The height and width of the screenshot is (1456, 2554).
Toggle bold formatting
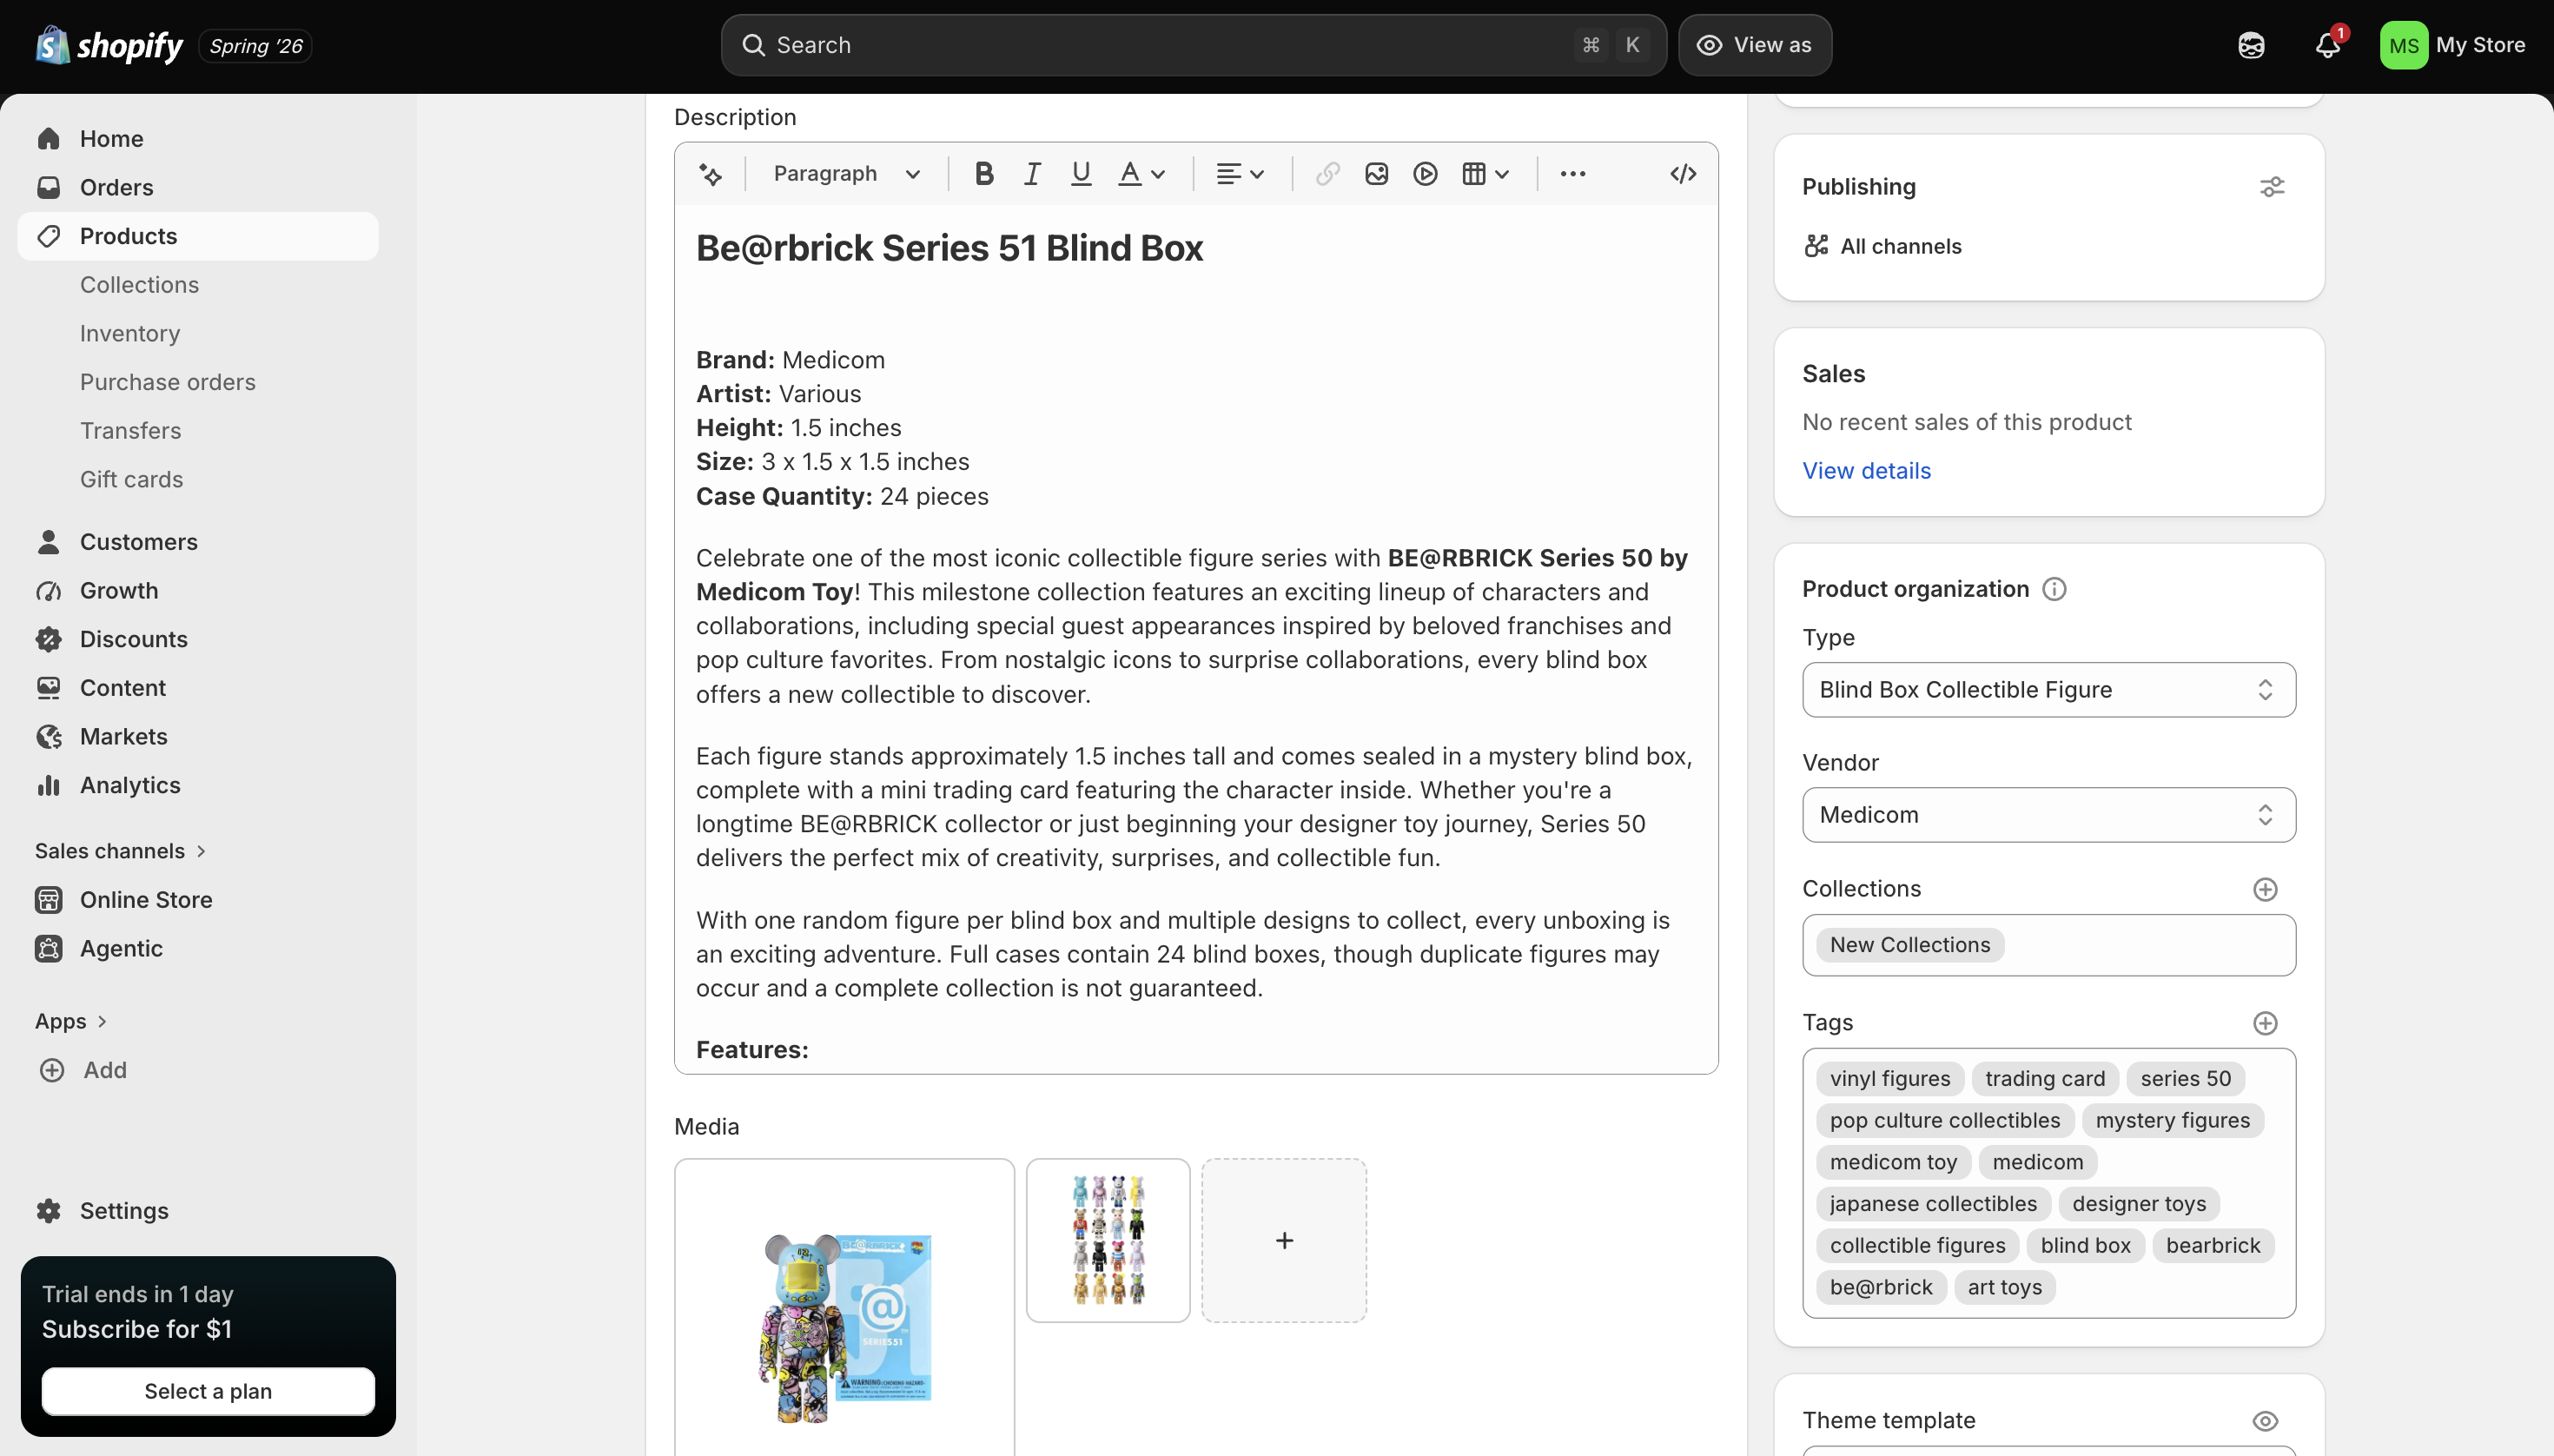(x=984, y=174)
